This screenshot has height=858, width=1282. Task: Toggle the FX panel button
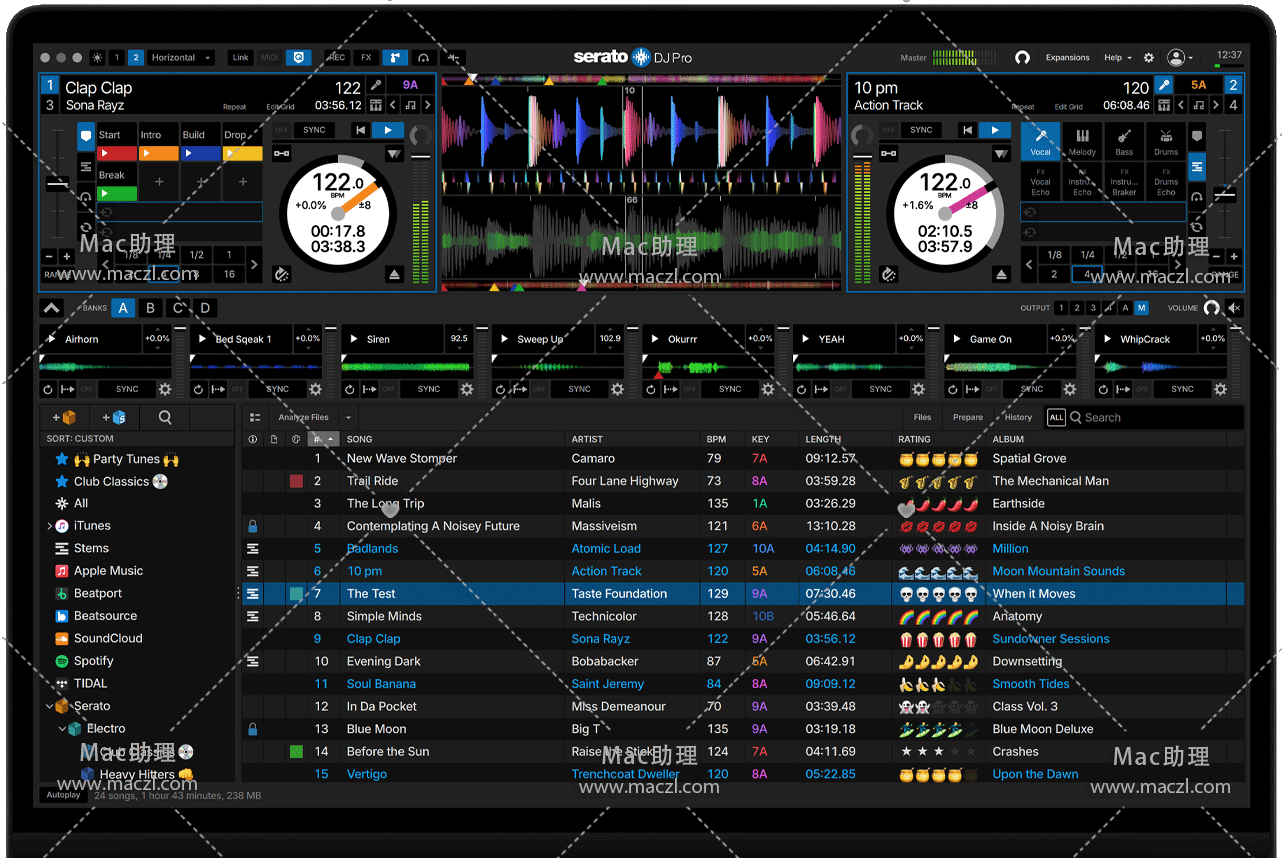pos(366,58)
